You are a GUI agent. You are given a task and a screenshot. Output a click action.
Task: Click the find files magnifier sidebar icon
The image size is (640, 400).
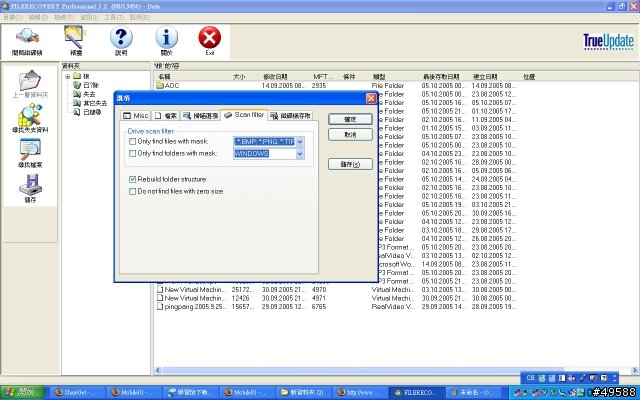(30, 150)
